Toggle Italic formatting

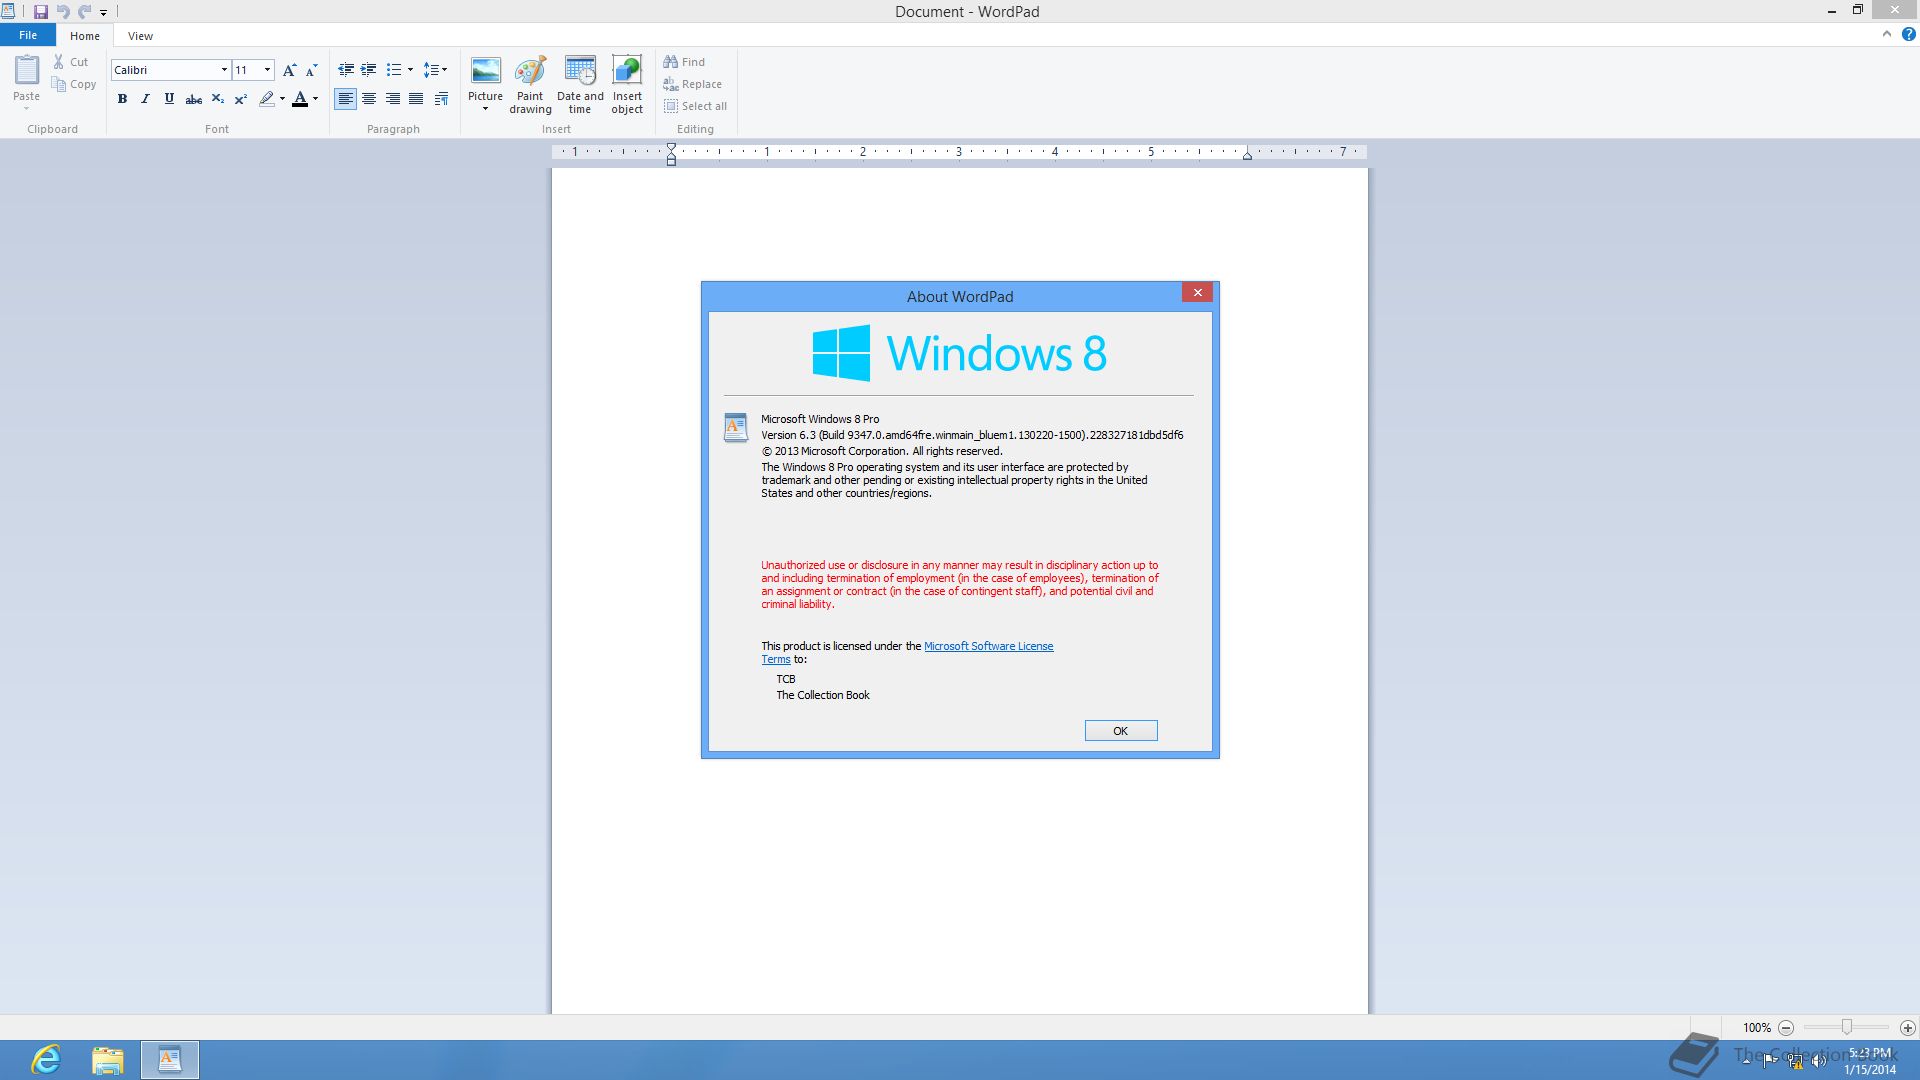[x=146, y=99]
